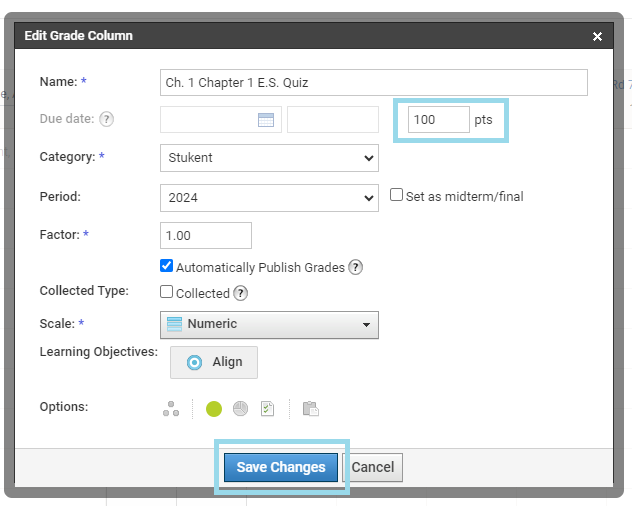This screenshot has height=506, width=632.
Task: Click the Name field with quiz title
Action: [x=374, y=82]
